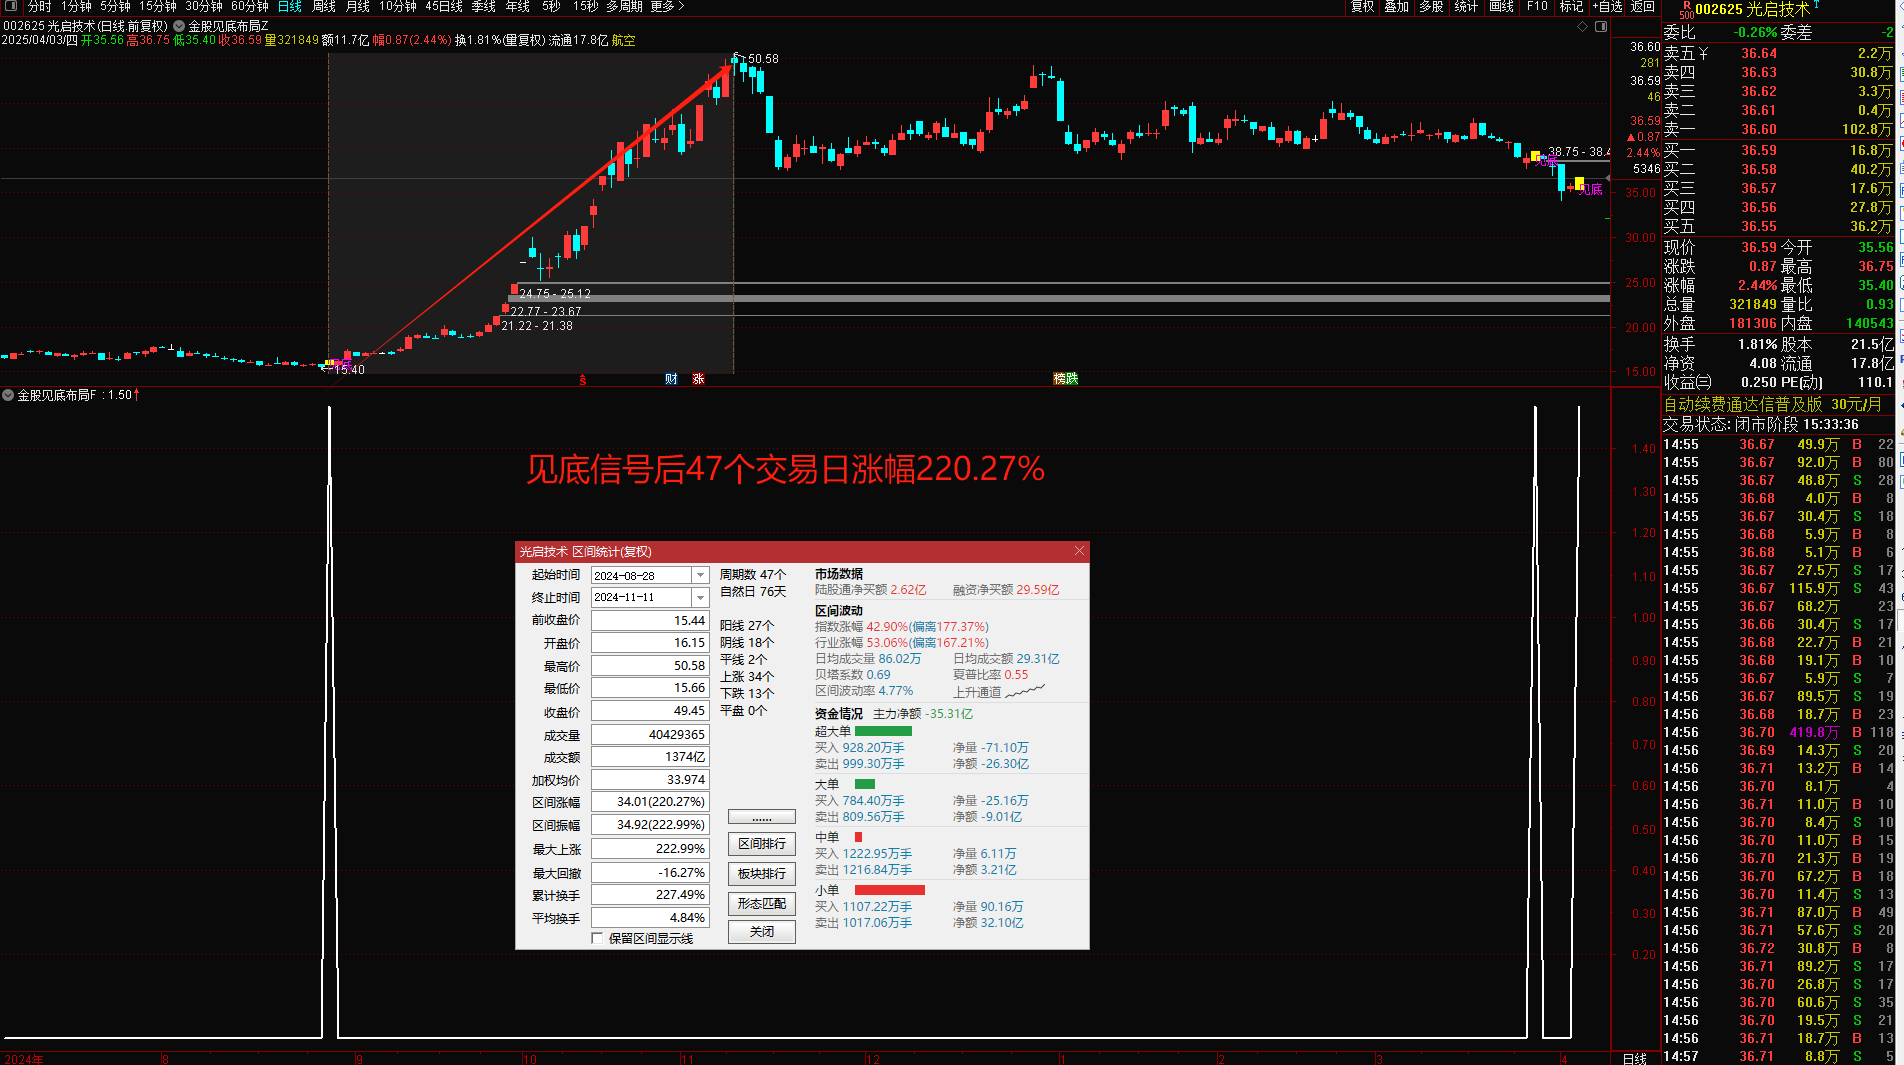Click the split-panel icon beside the diamond icon
Screen dimensions: 1904x1065
click(1600, 27)
